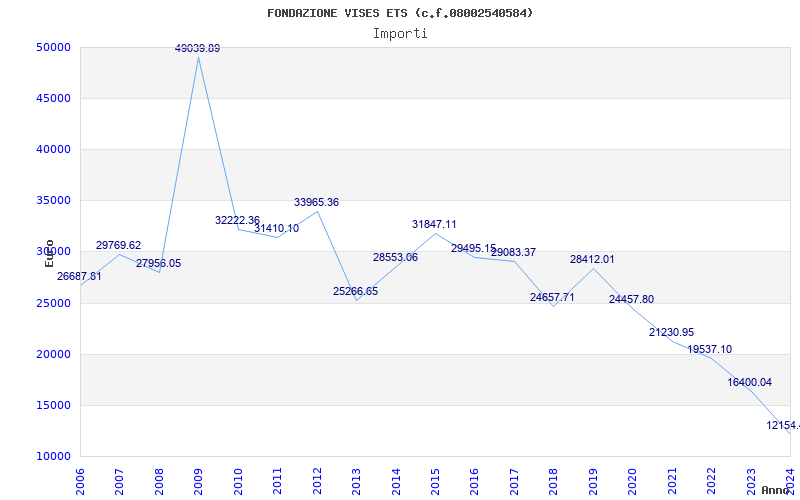Click data label 29495.15

coord(473,248)
